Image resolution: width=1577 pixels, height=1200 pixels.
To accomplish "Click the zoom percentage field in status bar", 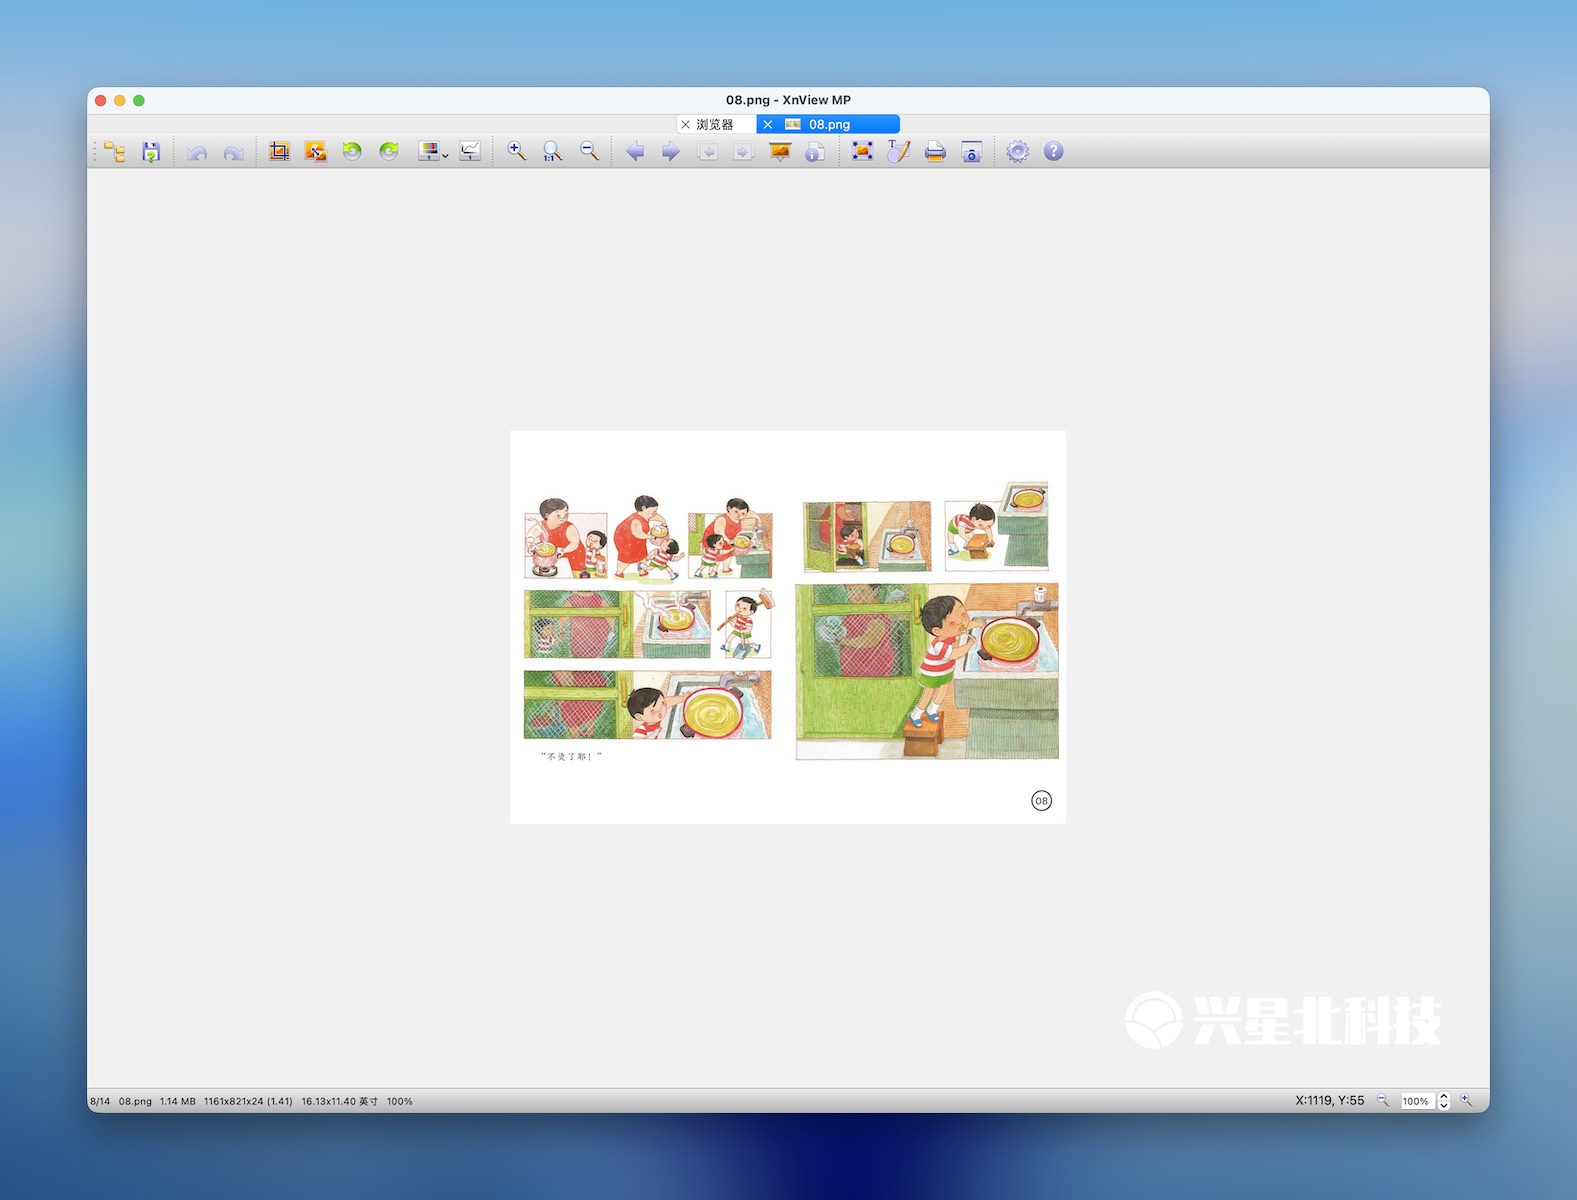I will (1416, 1101).
